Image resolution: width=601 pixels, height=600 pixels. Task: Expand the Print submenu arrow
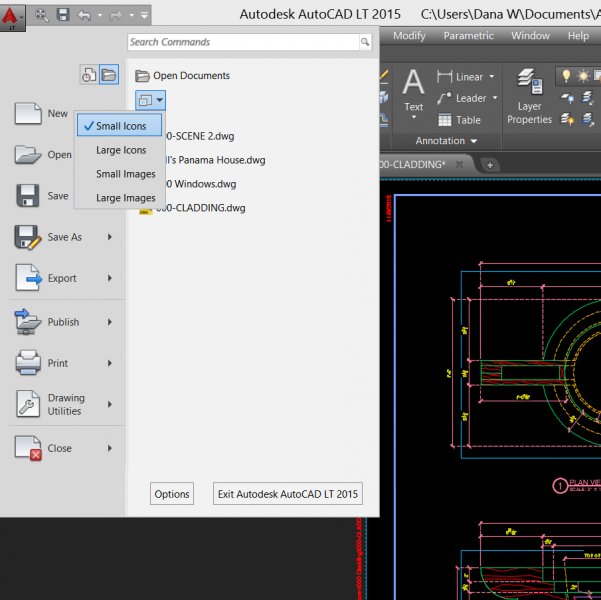[x=110, y=363]
